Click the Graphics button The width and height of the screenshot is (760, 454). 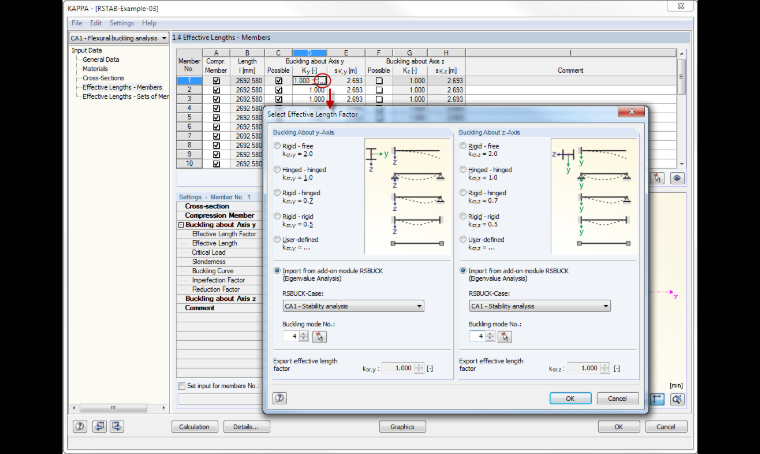(402, 427)
